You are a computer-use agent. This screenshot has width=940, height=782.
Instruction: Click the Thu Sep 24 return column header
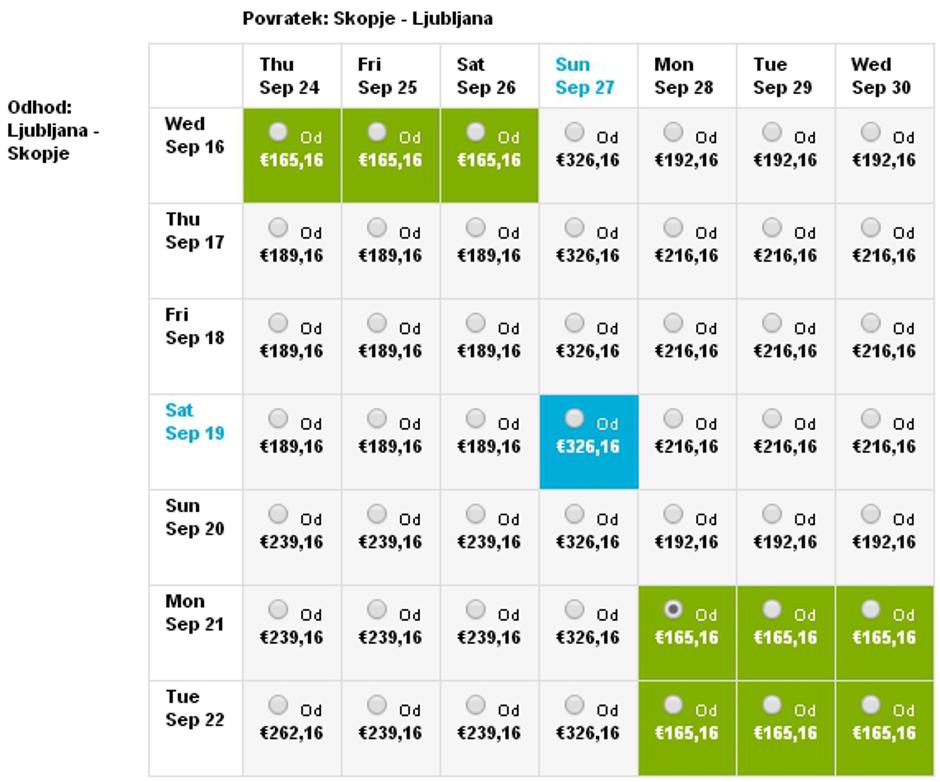click(289, 76)
